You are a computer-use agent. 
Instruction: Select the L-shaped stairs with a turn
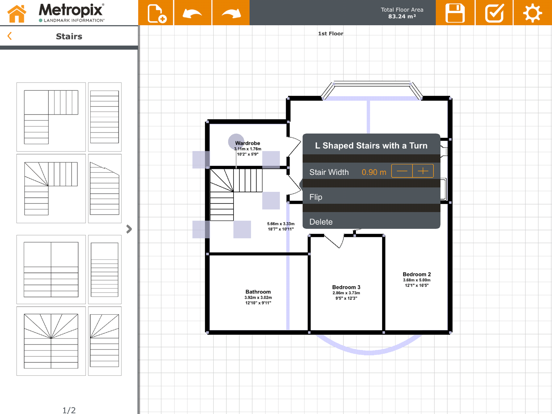tap(51, 188)
